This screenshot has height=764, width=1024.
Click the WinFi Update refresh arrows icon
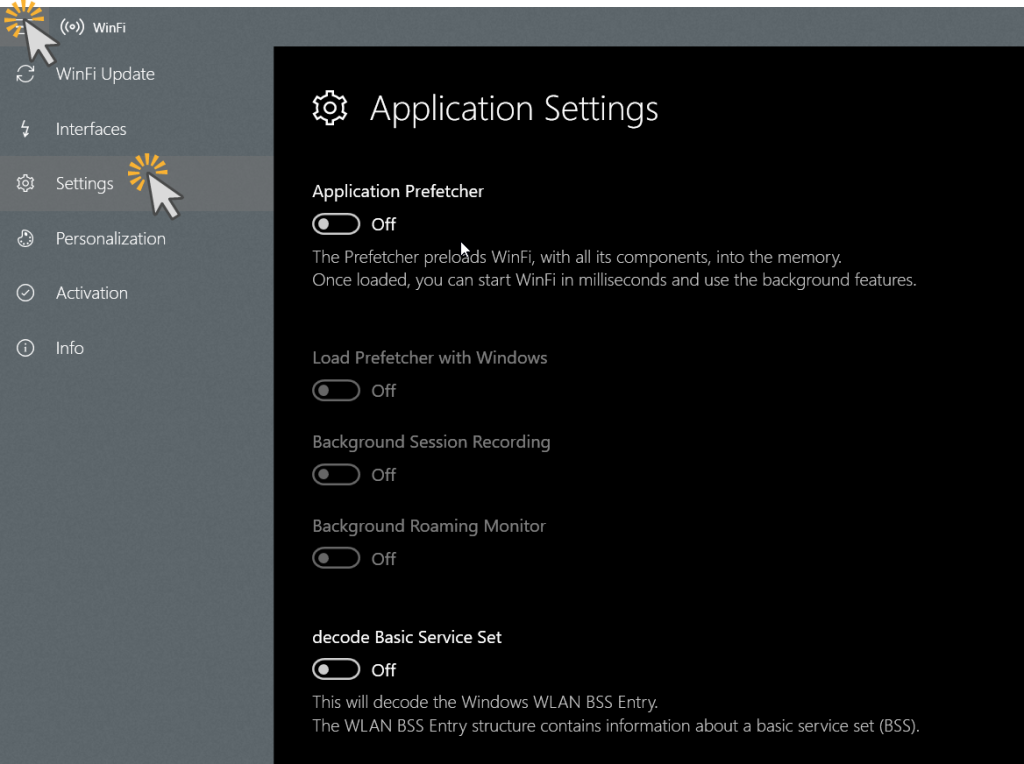[x=26, y=74]
